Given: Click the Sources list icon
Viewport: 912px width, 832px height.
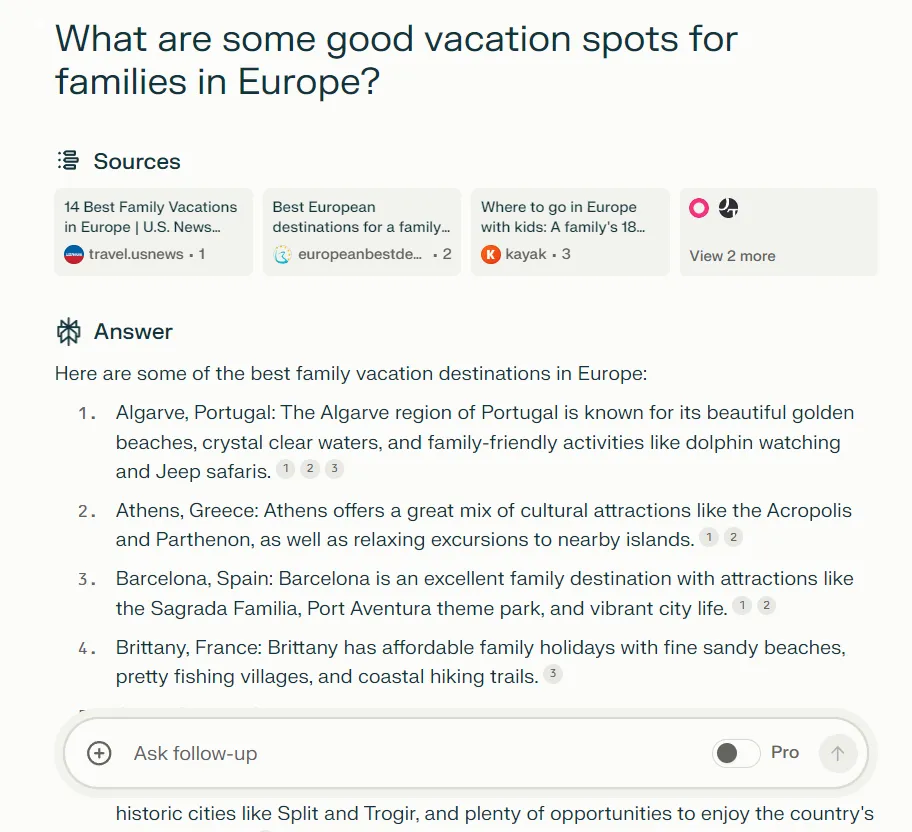Looking at the screenshot, I should [x=69, y=160].
